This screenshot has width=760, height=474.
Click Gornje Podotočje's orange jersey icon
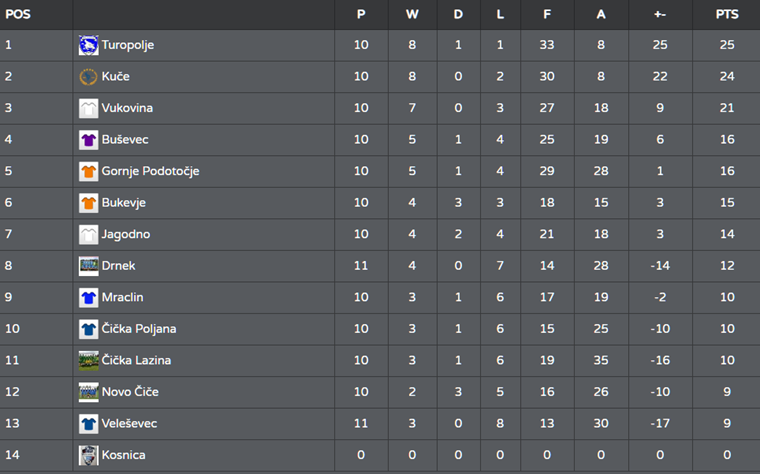coord(88,171)
